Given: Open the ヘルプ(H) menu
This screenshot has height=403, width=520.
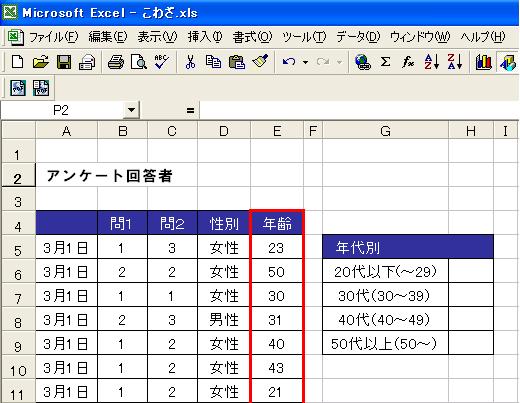Looking at the screenshot, I should pyautogui.click(x=483, y=37).
